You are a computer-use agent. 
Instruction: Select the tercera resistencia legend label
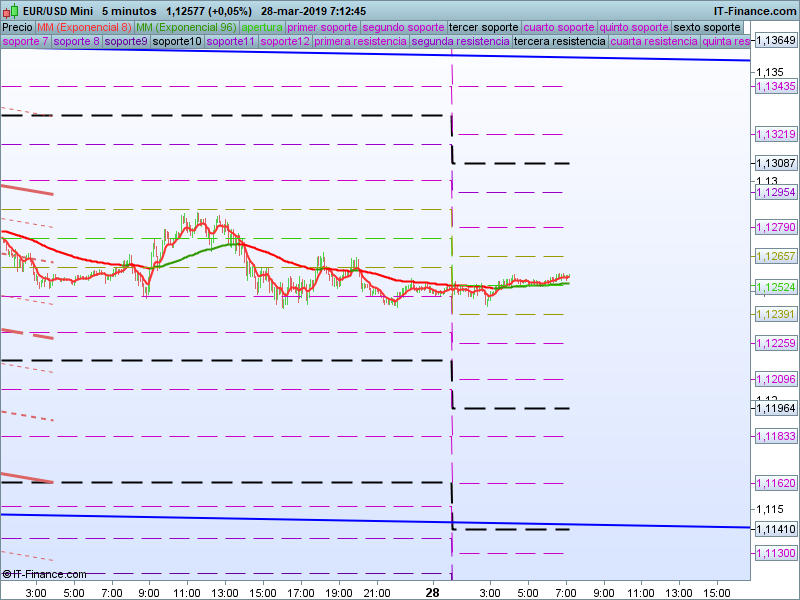coord(559,42)
